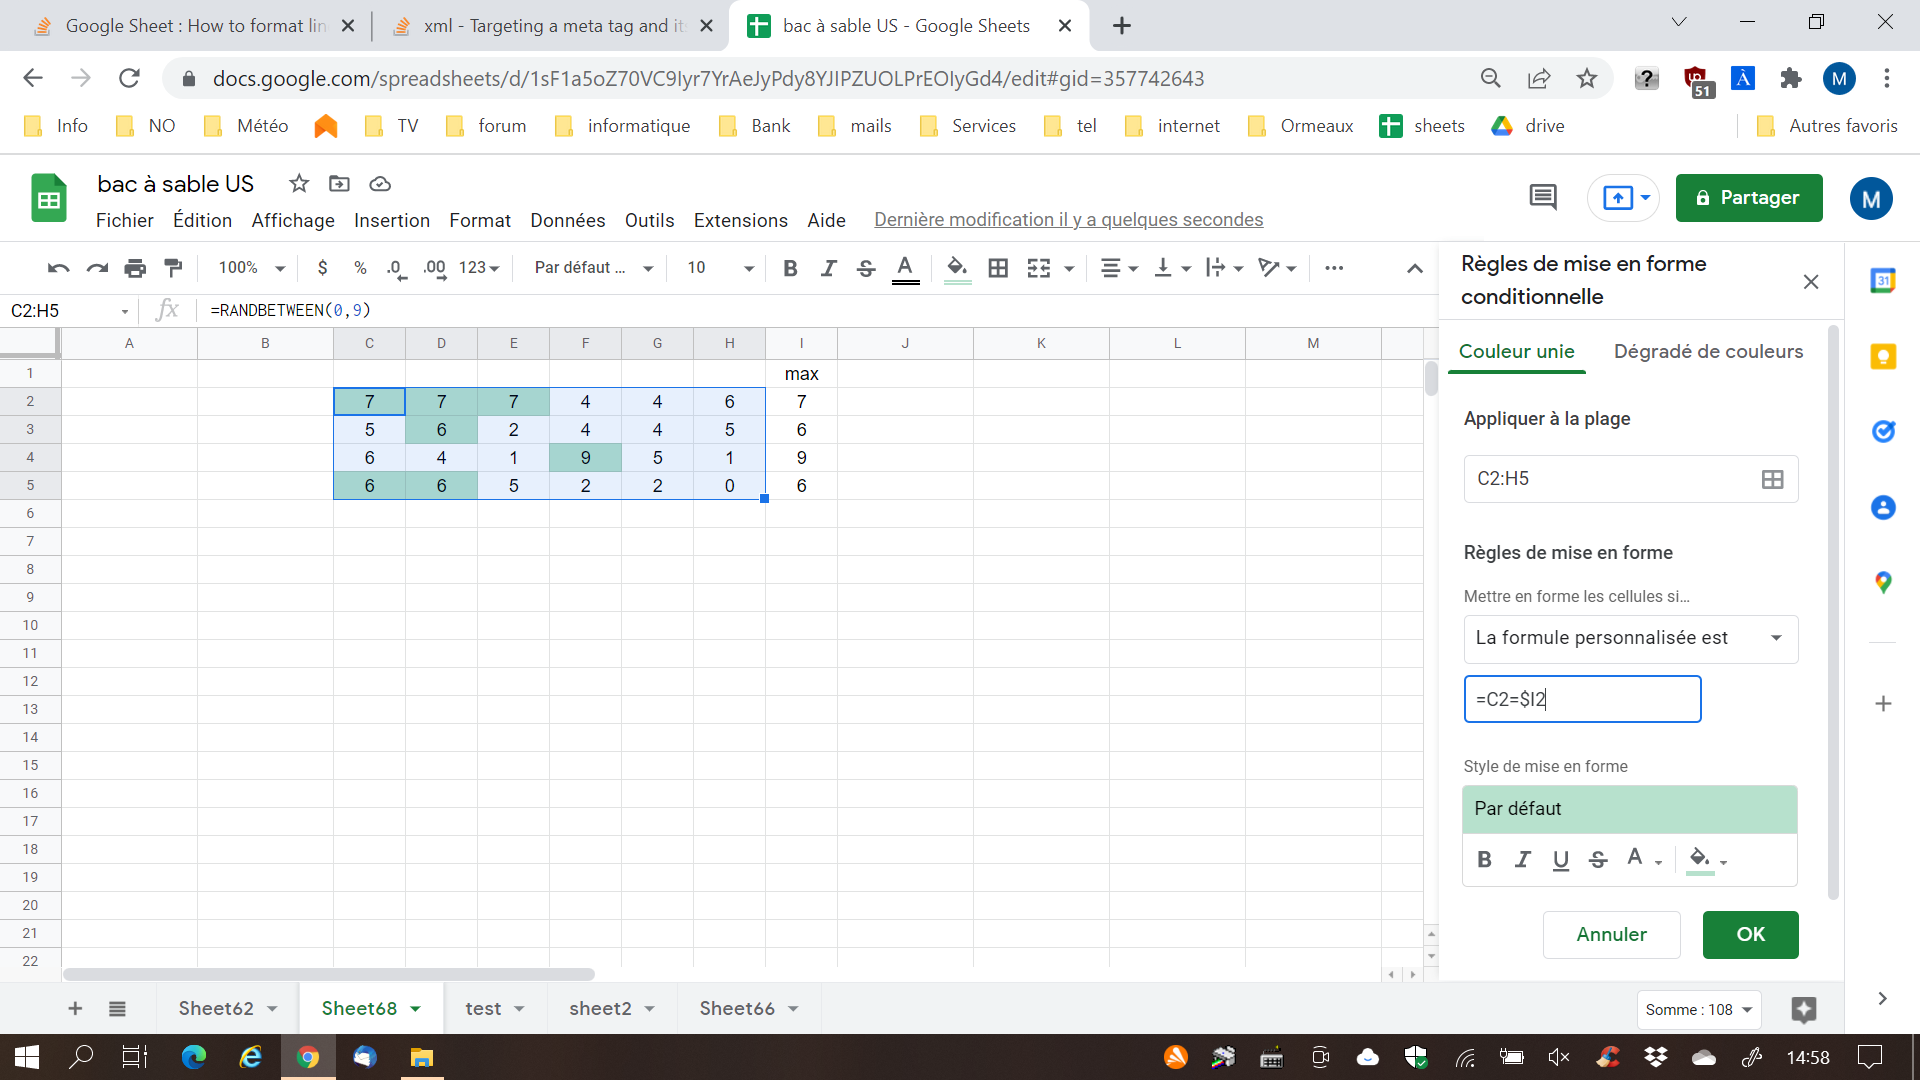Viewport: 1920px width, 1080px height.
Task: Toggle strikethrough in format style panel
Action: pos(1598,859)
